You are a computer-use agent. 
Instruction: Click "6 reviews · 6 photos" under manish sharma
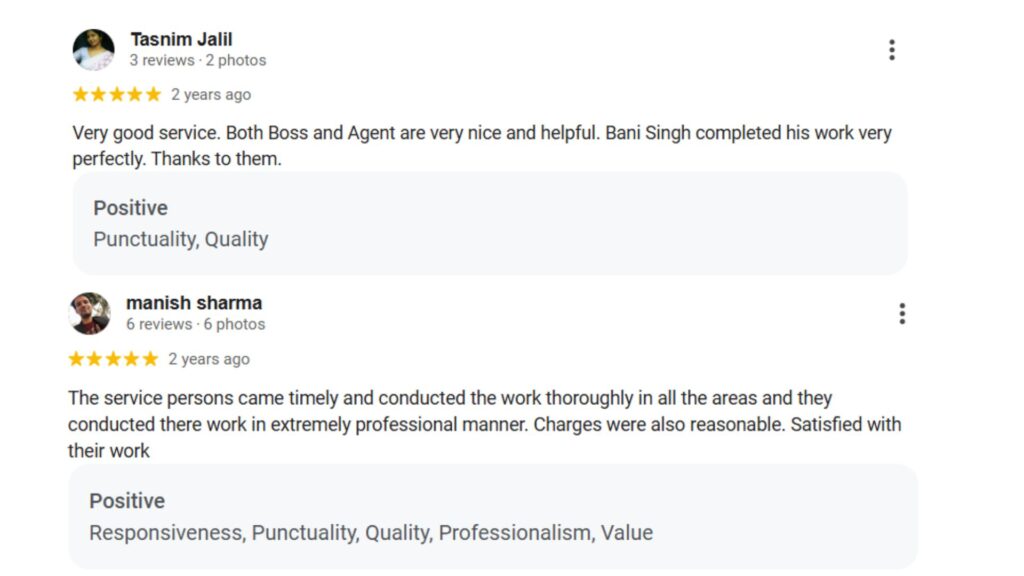pos(196,324)
